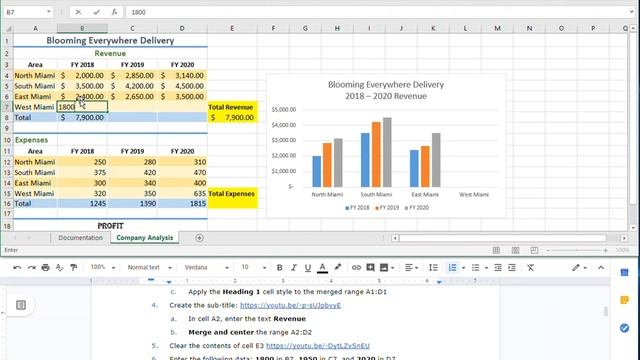Toggle the bulleted list button

[476, 268]
